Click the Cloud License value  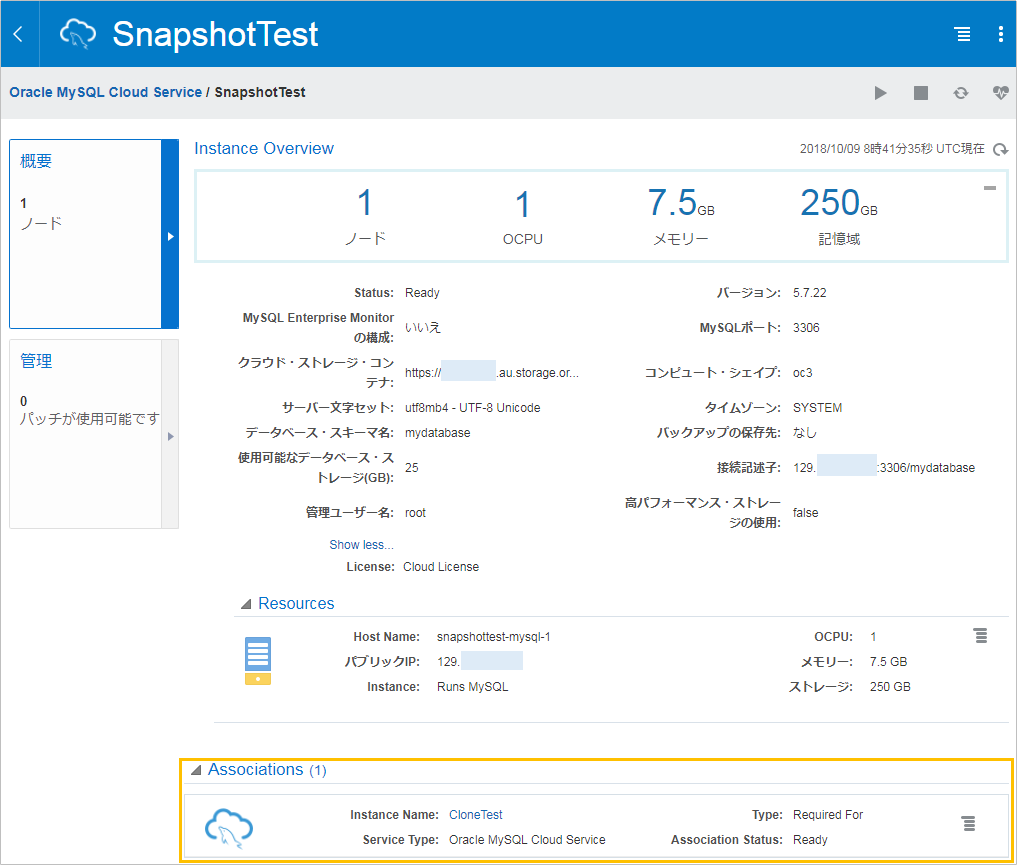pos(441,567)
